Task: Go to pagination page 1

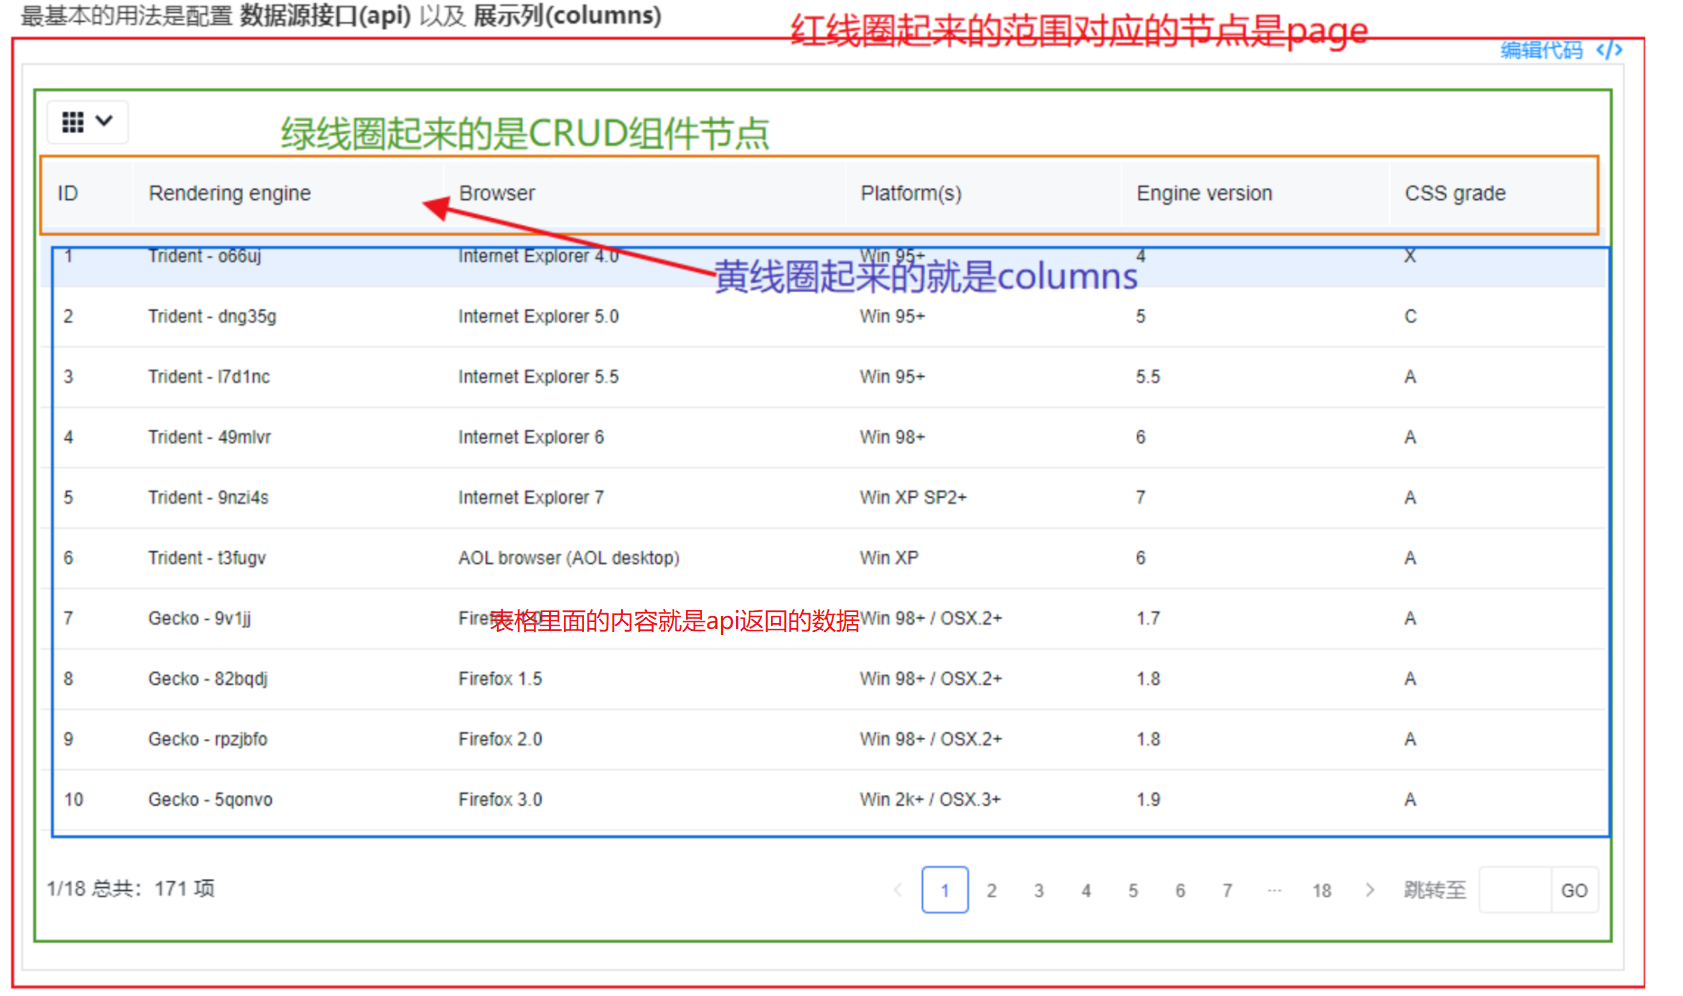Action: point(945,890)
